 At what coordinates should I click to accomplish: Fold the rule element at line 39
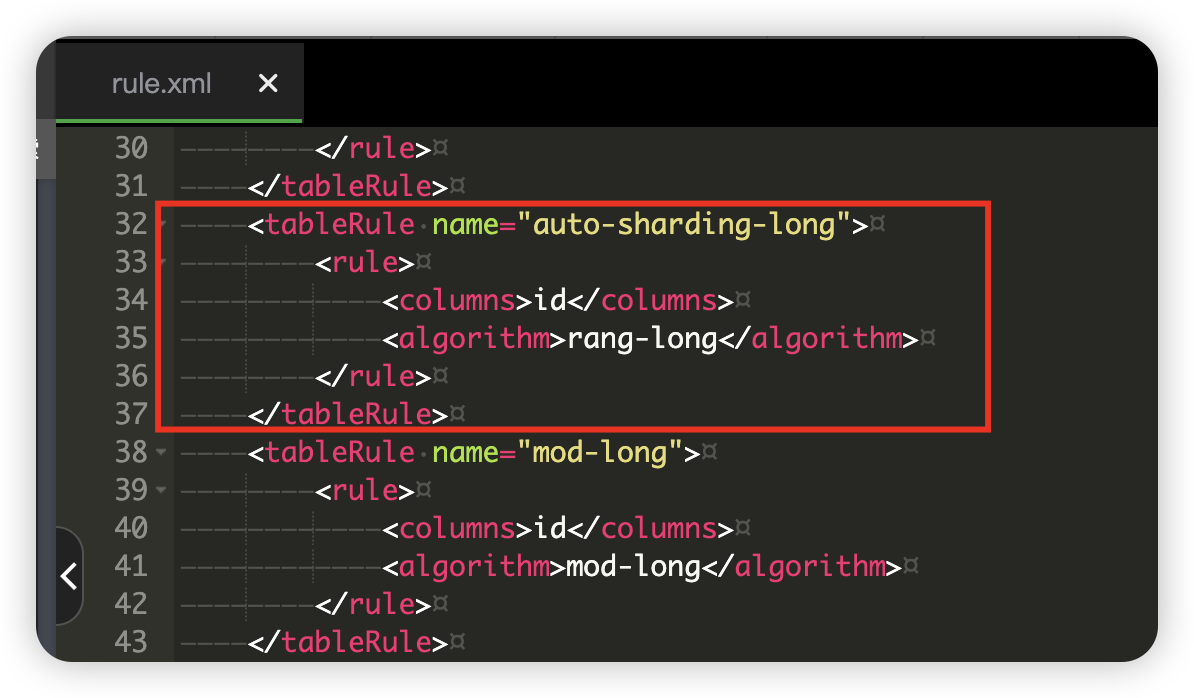click(x=162, y=491)
